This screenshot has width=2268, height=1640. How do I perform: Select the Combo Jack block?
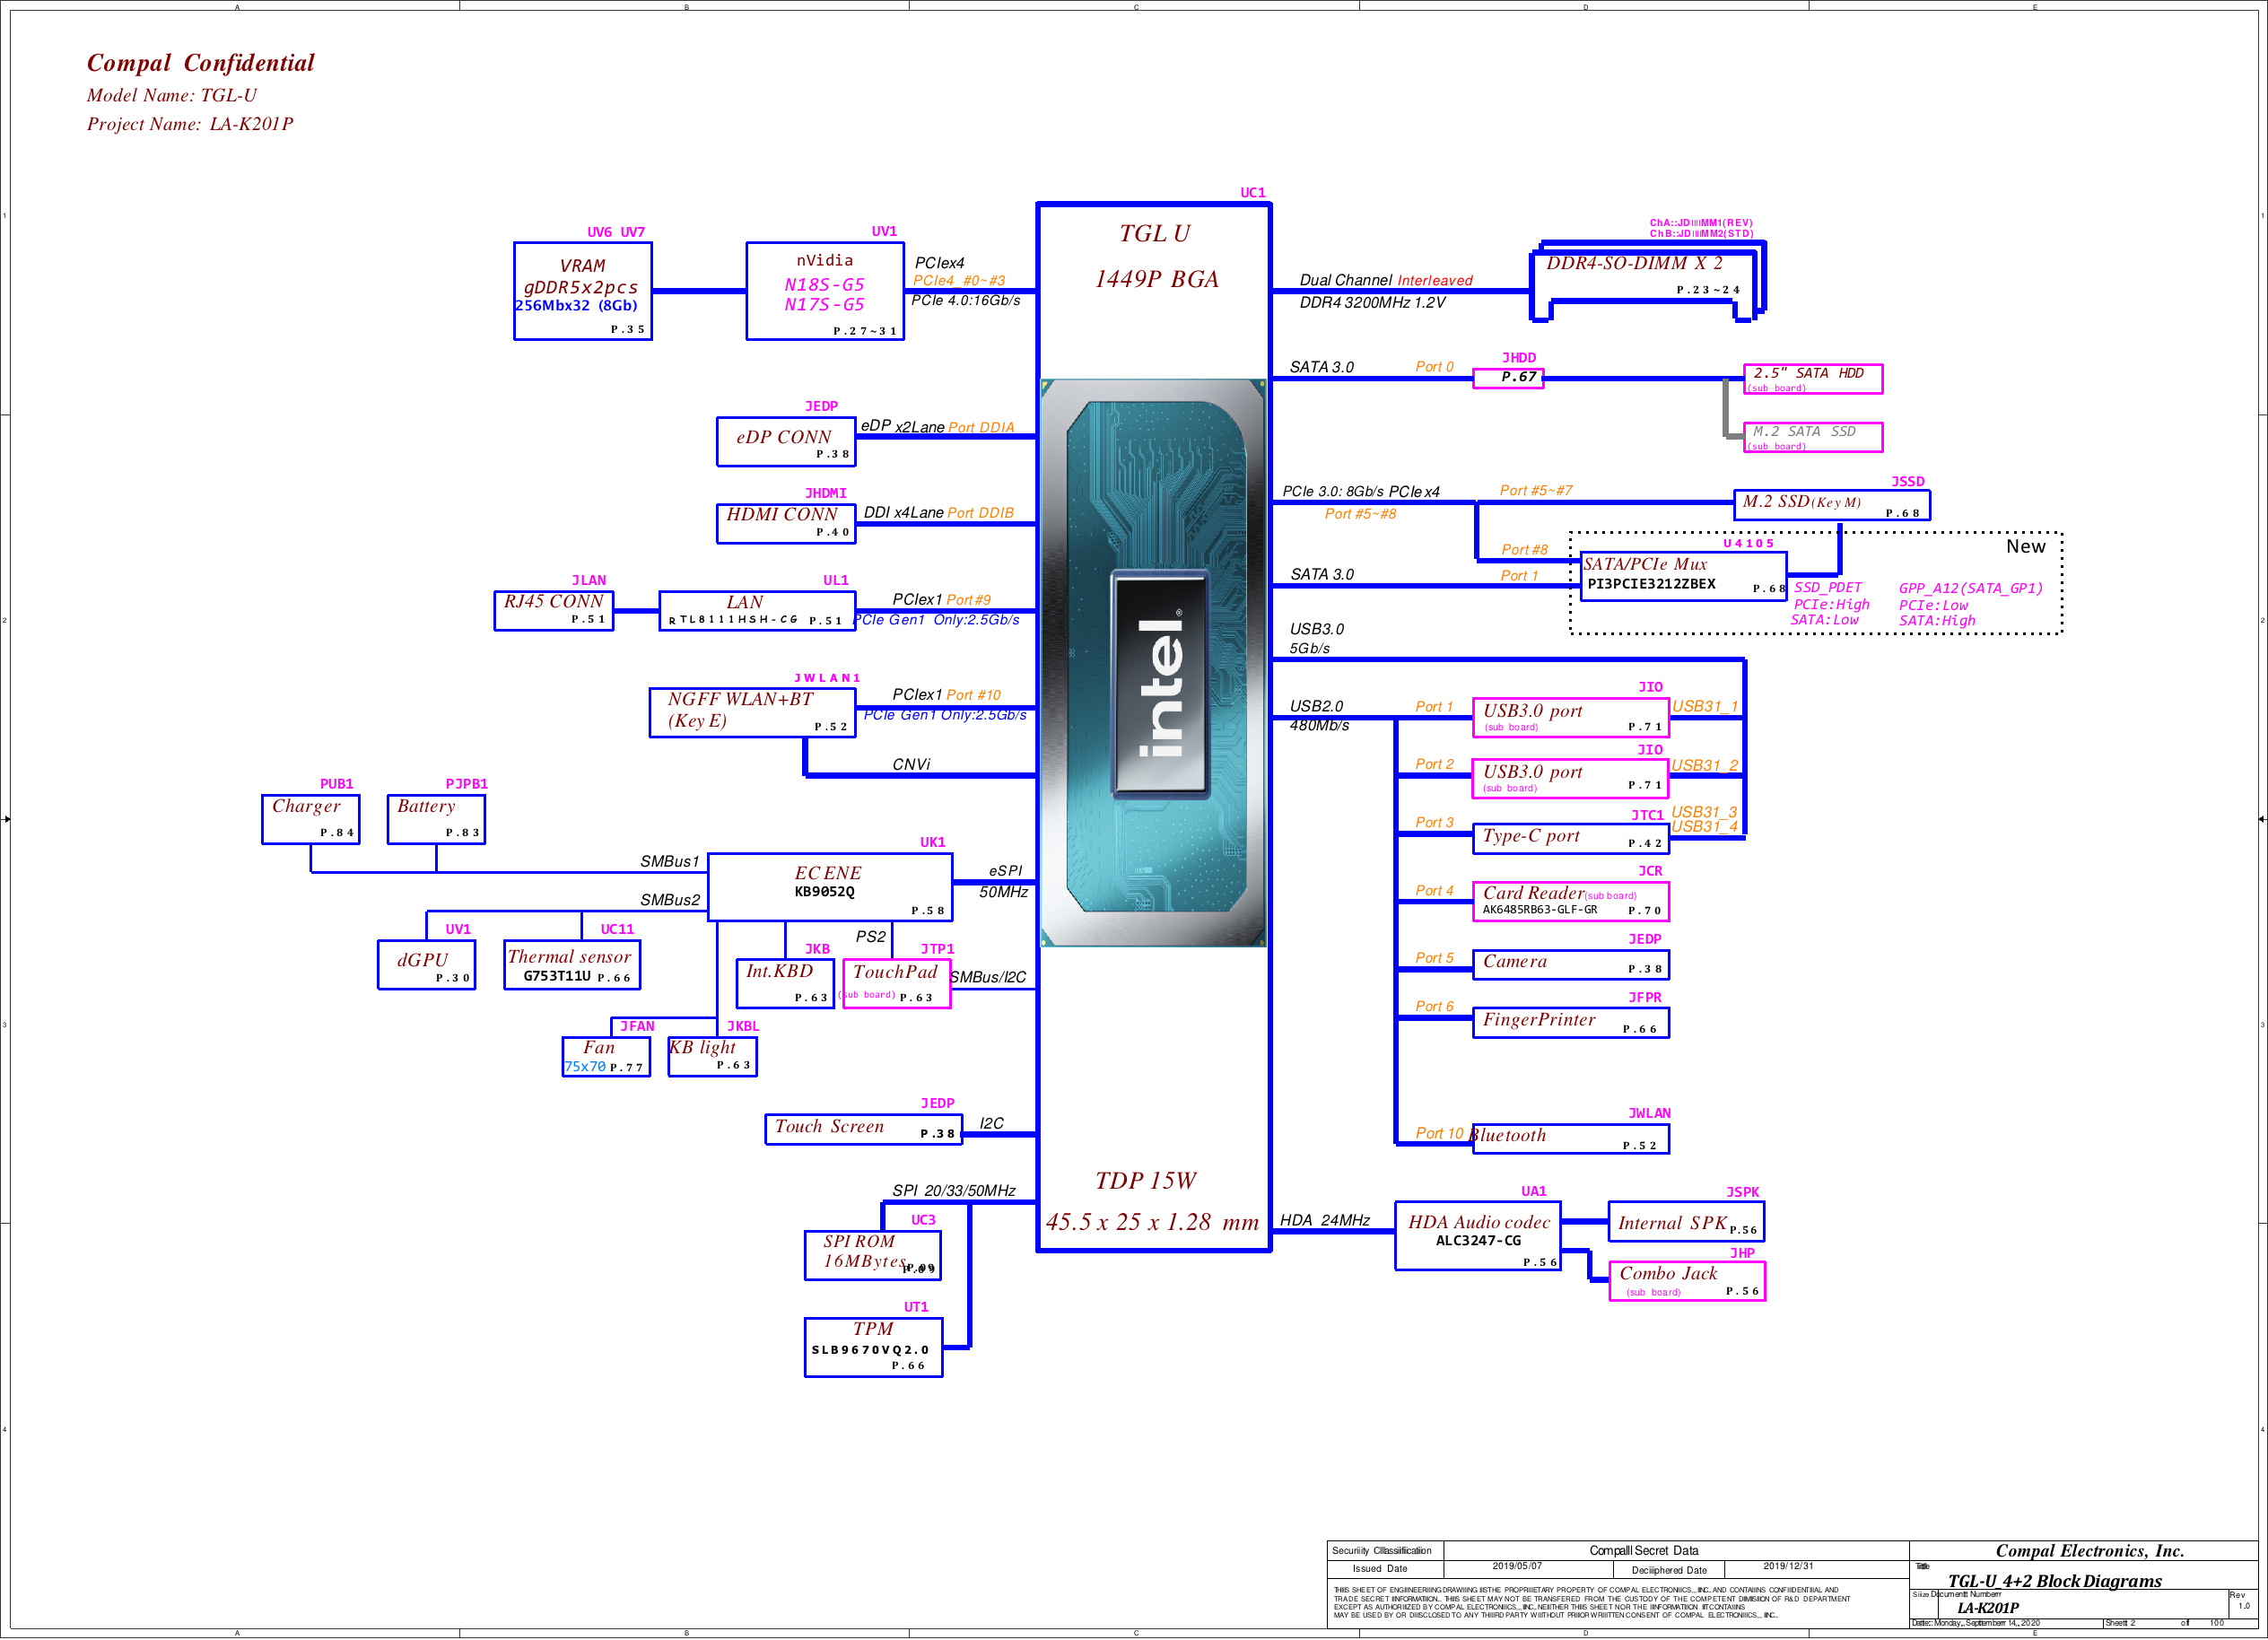(x=1686, y=1280)
